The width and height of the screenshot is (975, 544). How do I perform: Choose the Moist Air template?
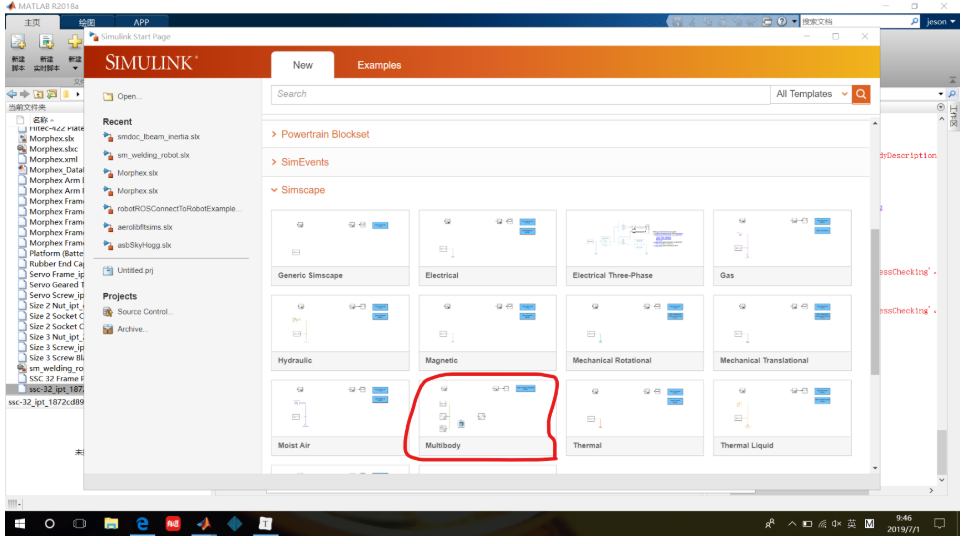340,418
